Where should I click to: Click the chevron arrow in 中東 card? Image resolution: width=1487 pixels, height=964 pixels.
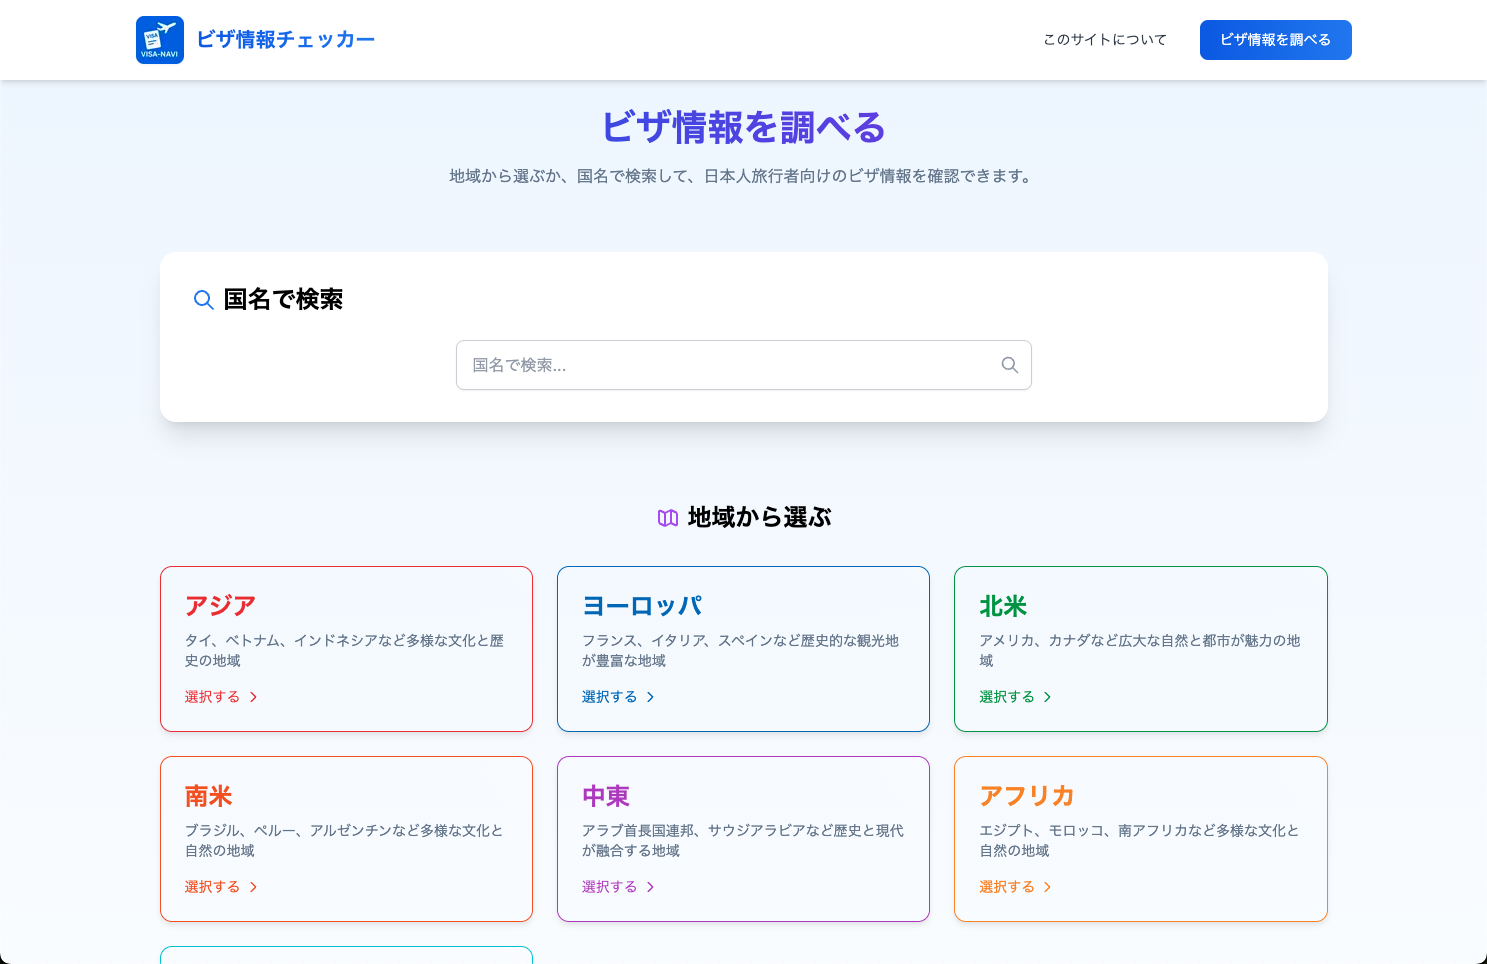[650, 887]
